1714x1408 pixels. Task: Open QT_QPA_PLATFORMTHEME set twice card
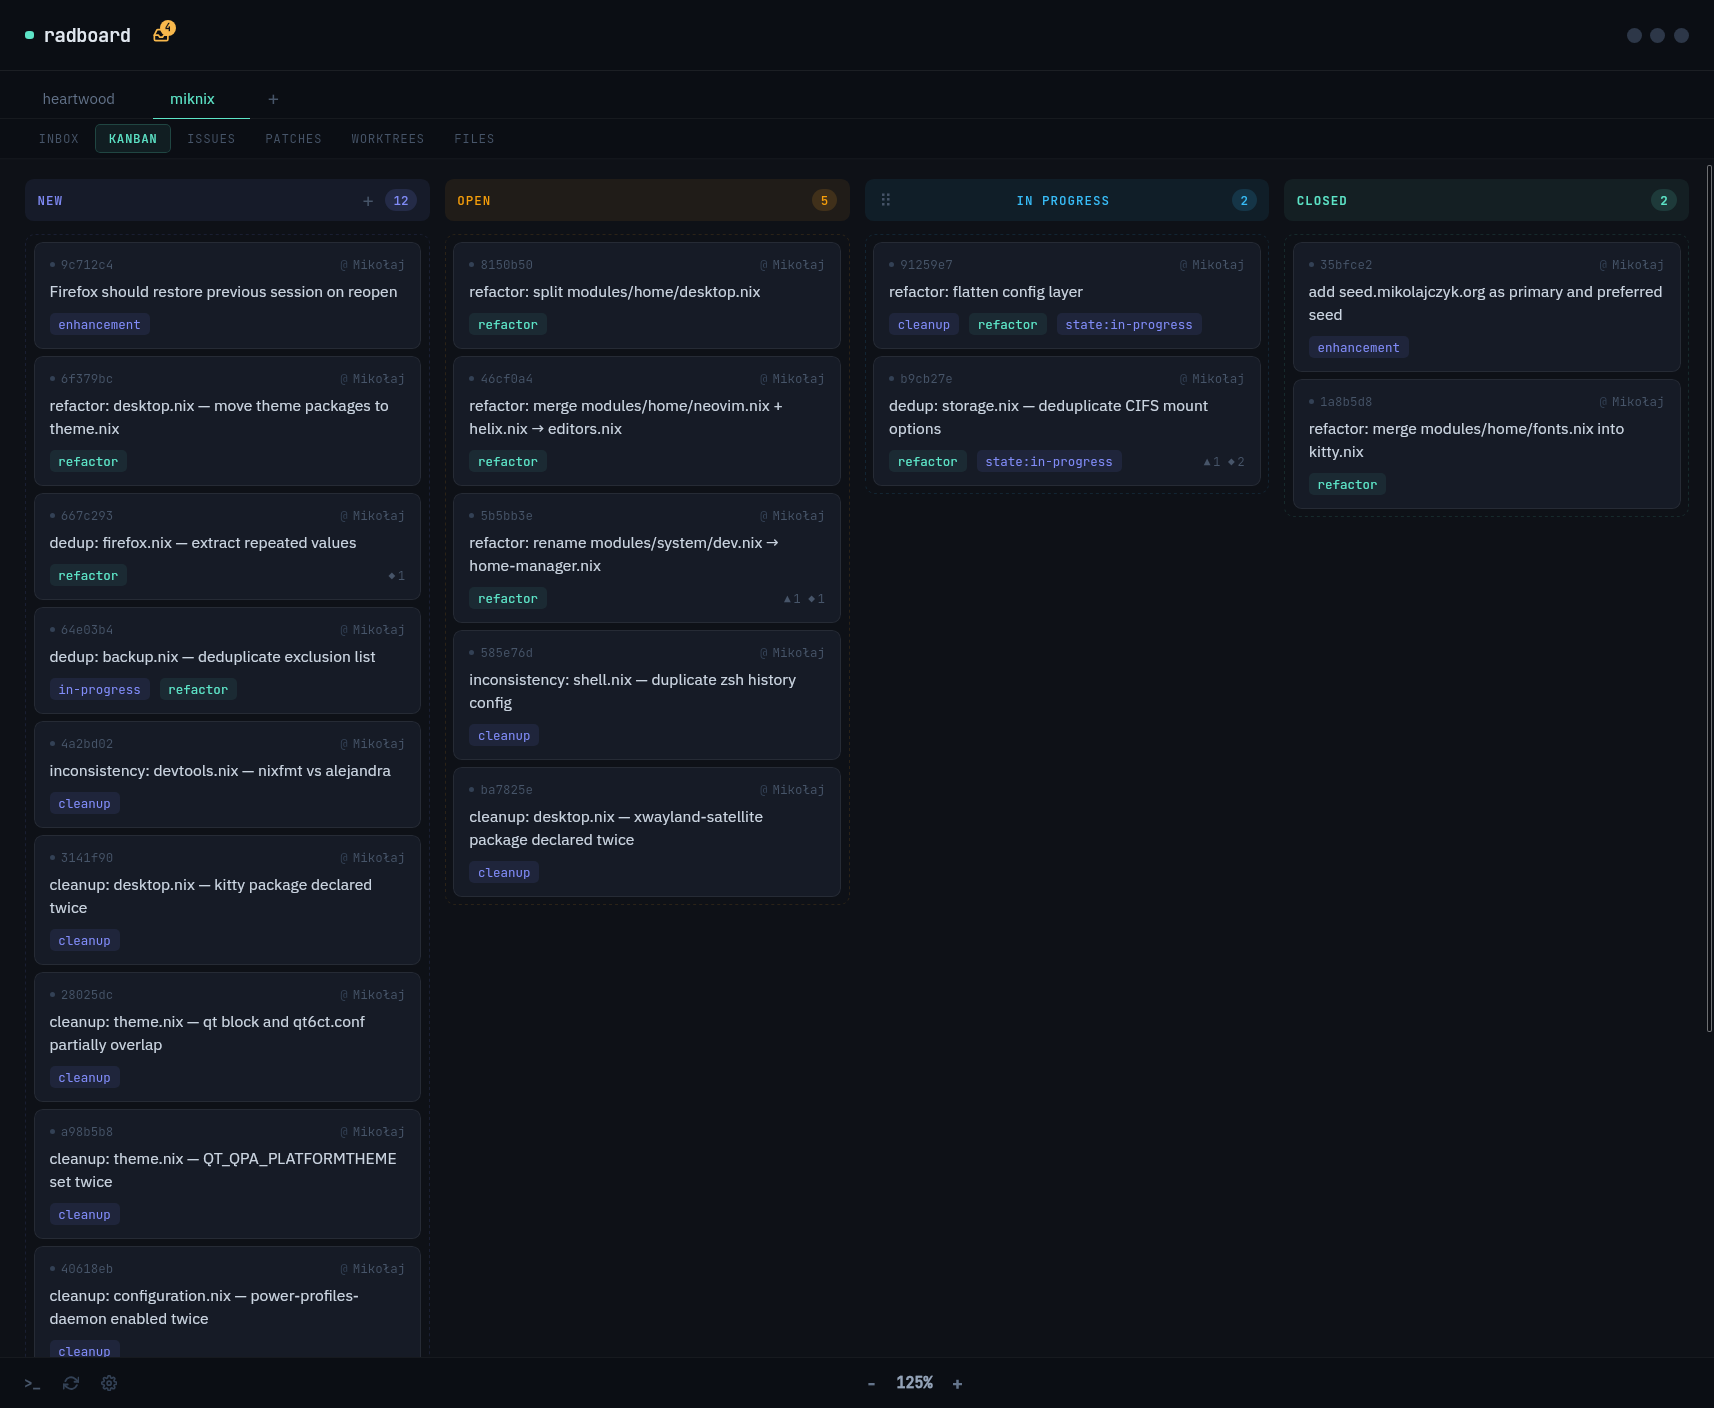(x=227, y=1173)
